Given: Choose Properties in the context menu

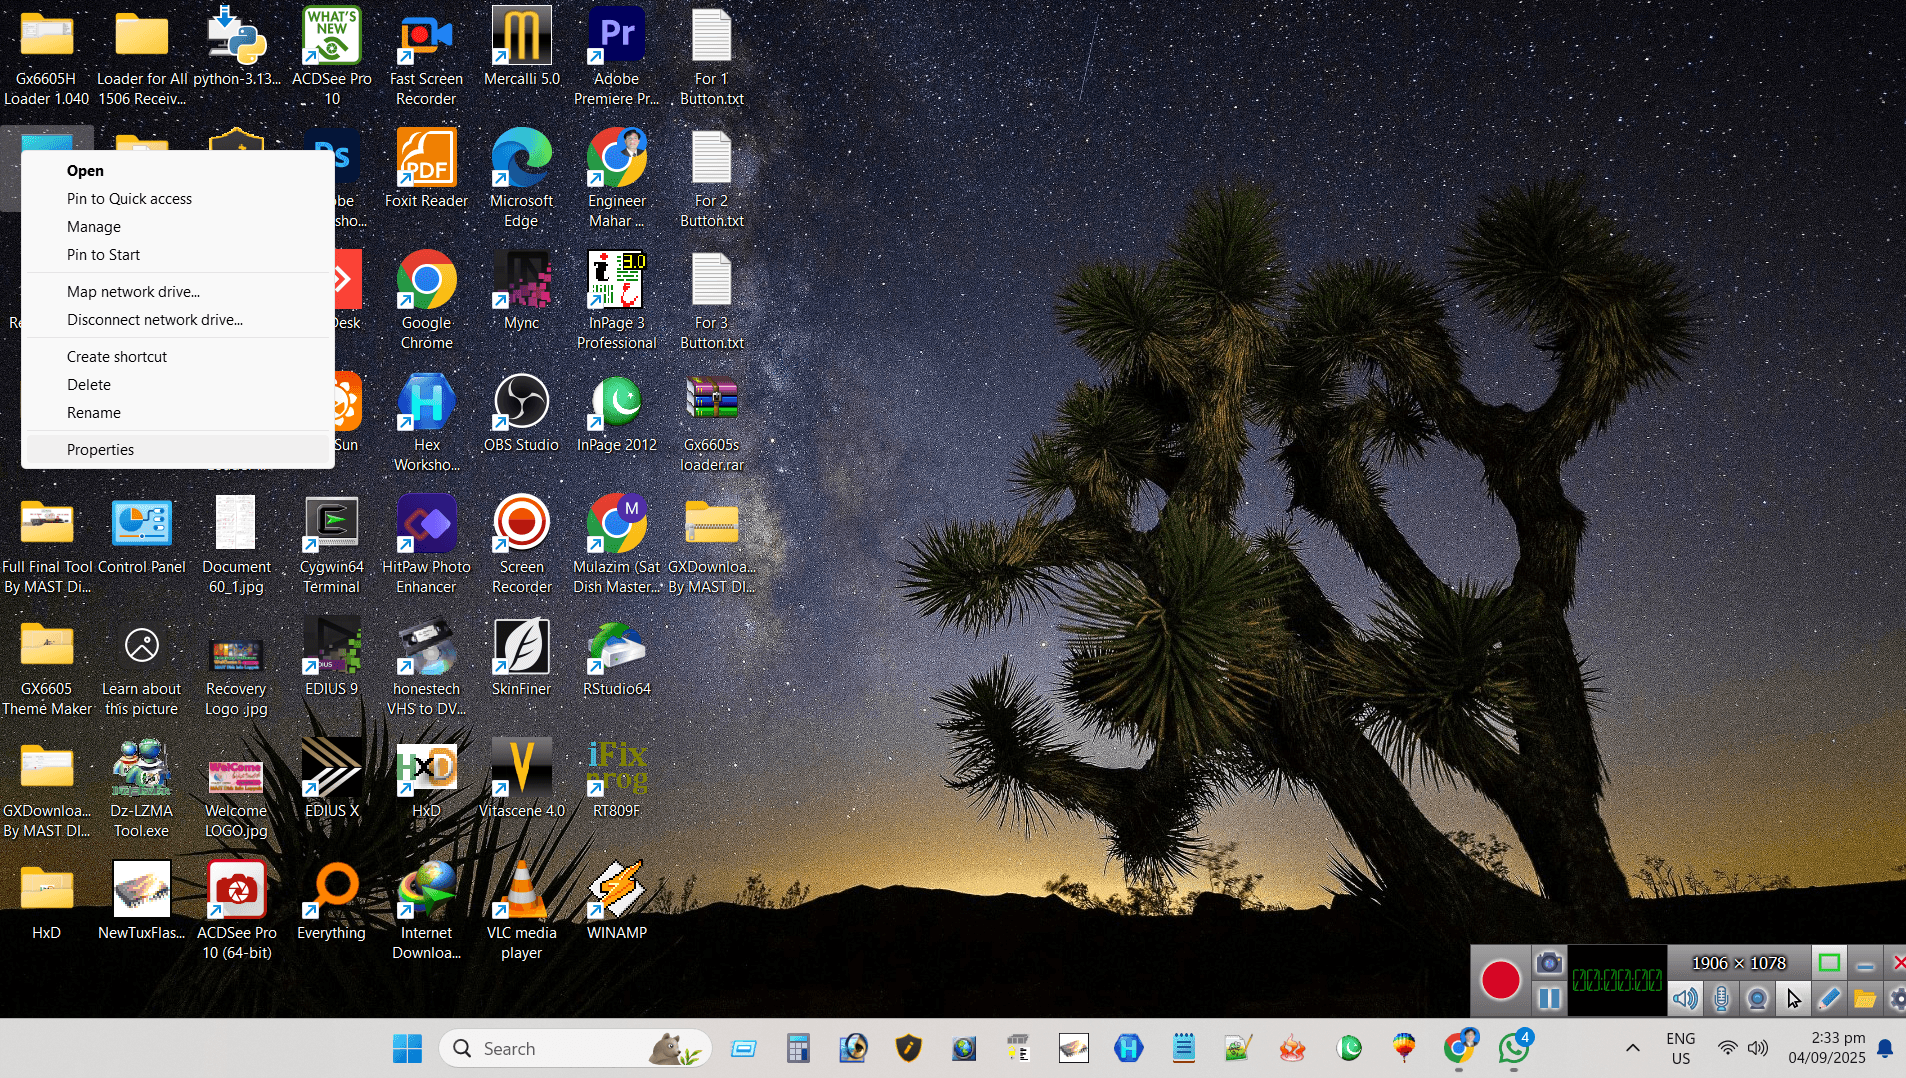Looking at the screenshot, I should point(100,450).
